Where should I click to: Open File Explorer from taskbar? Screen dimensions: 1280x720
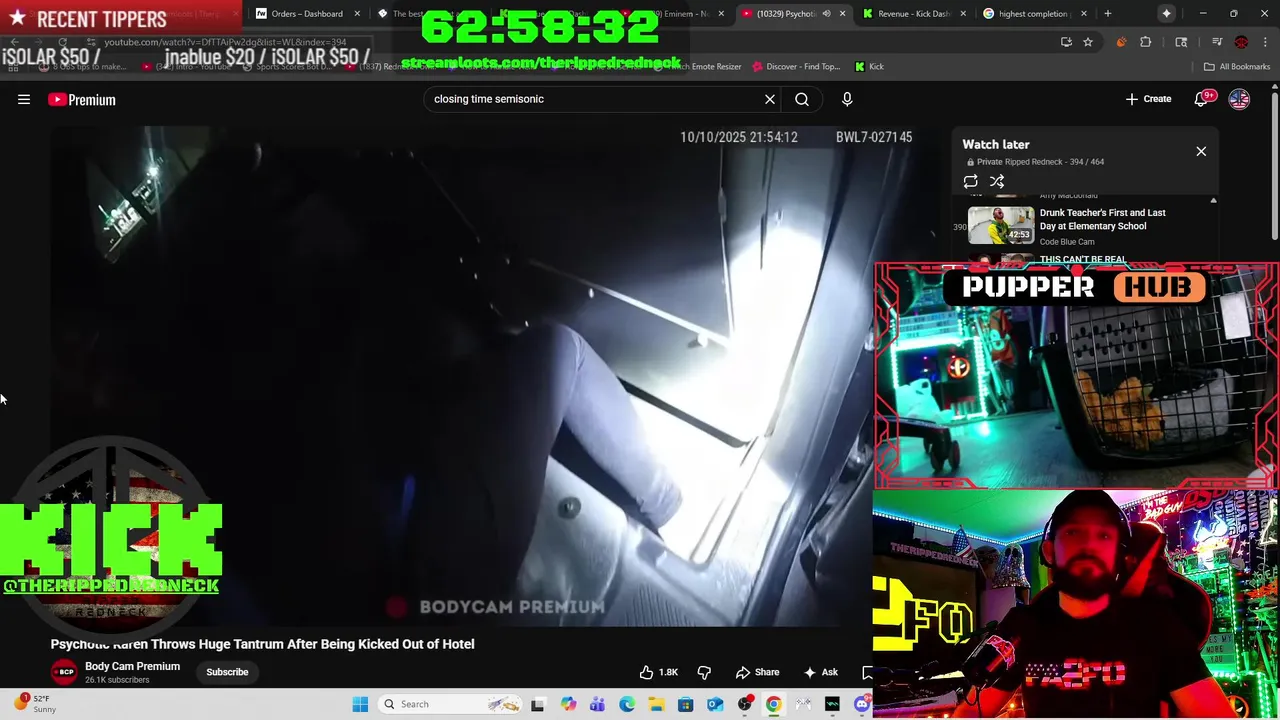click(656, 704)
